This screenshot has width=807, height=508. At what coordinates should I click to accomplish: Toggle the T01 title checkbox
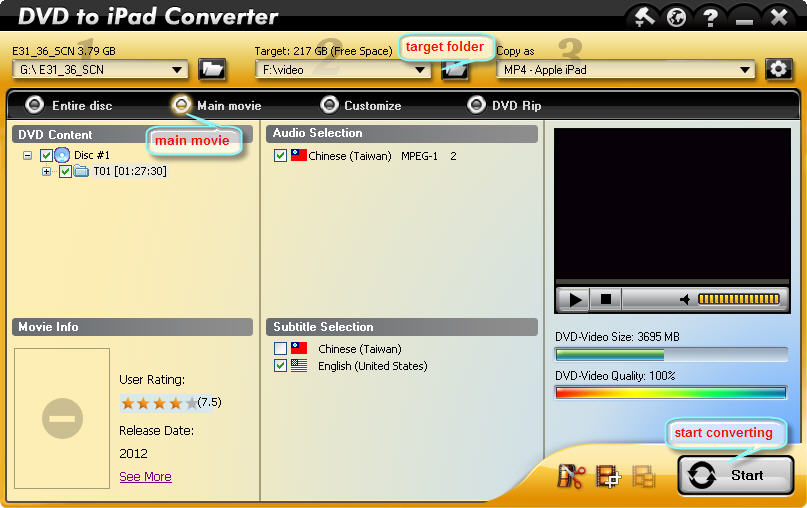(x=65, y=171)
